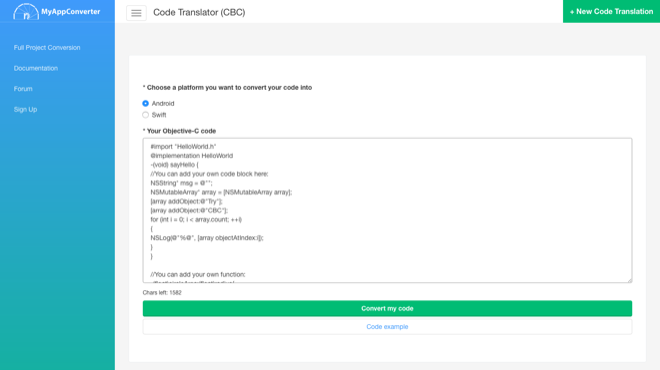Click the '-(void) sayHello {' code line
Image resolution: width=660 pixels, height=370 pixels.
coord(174,165)
